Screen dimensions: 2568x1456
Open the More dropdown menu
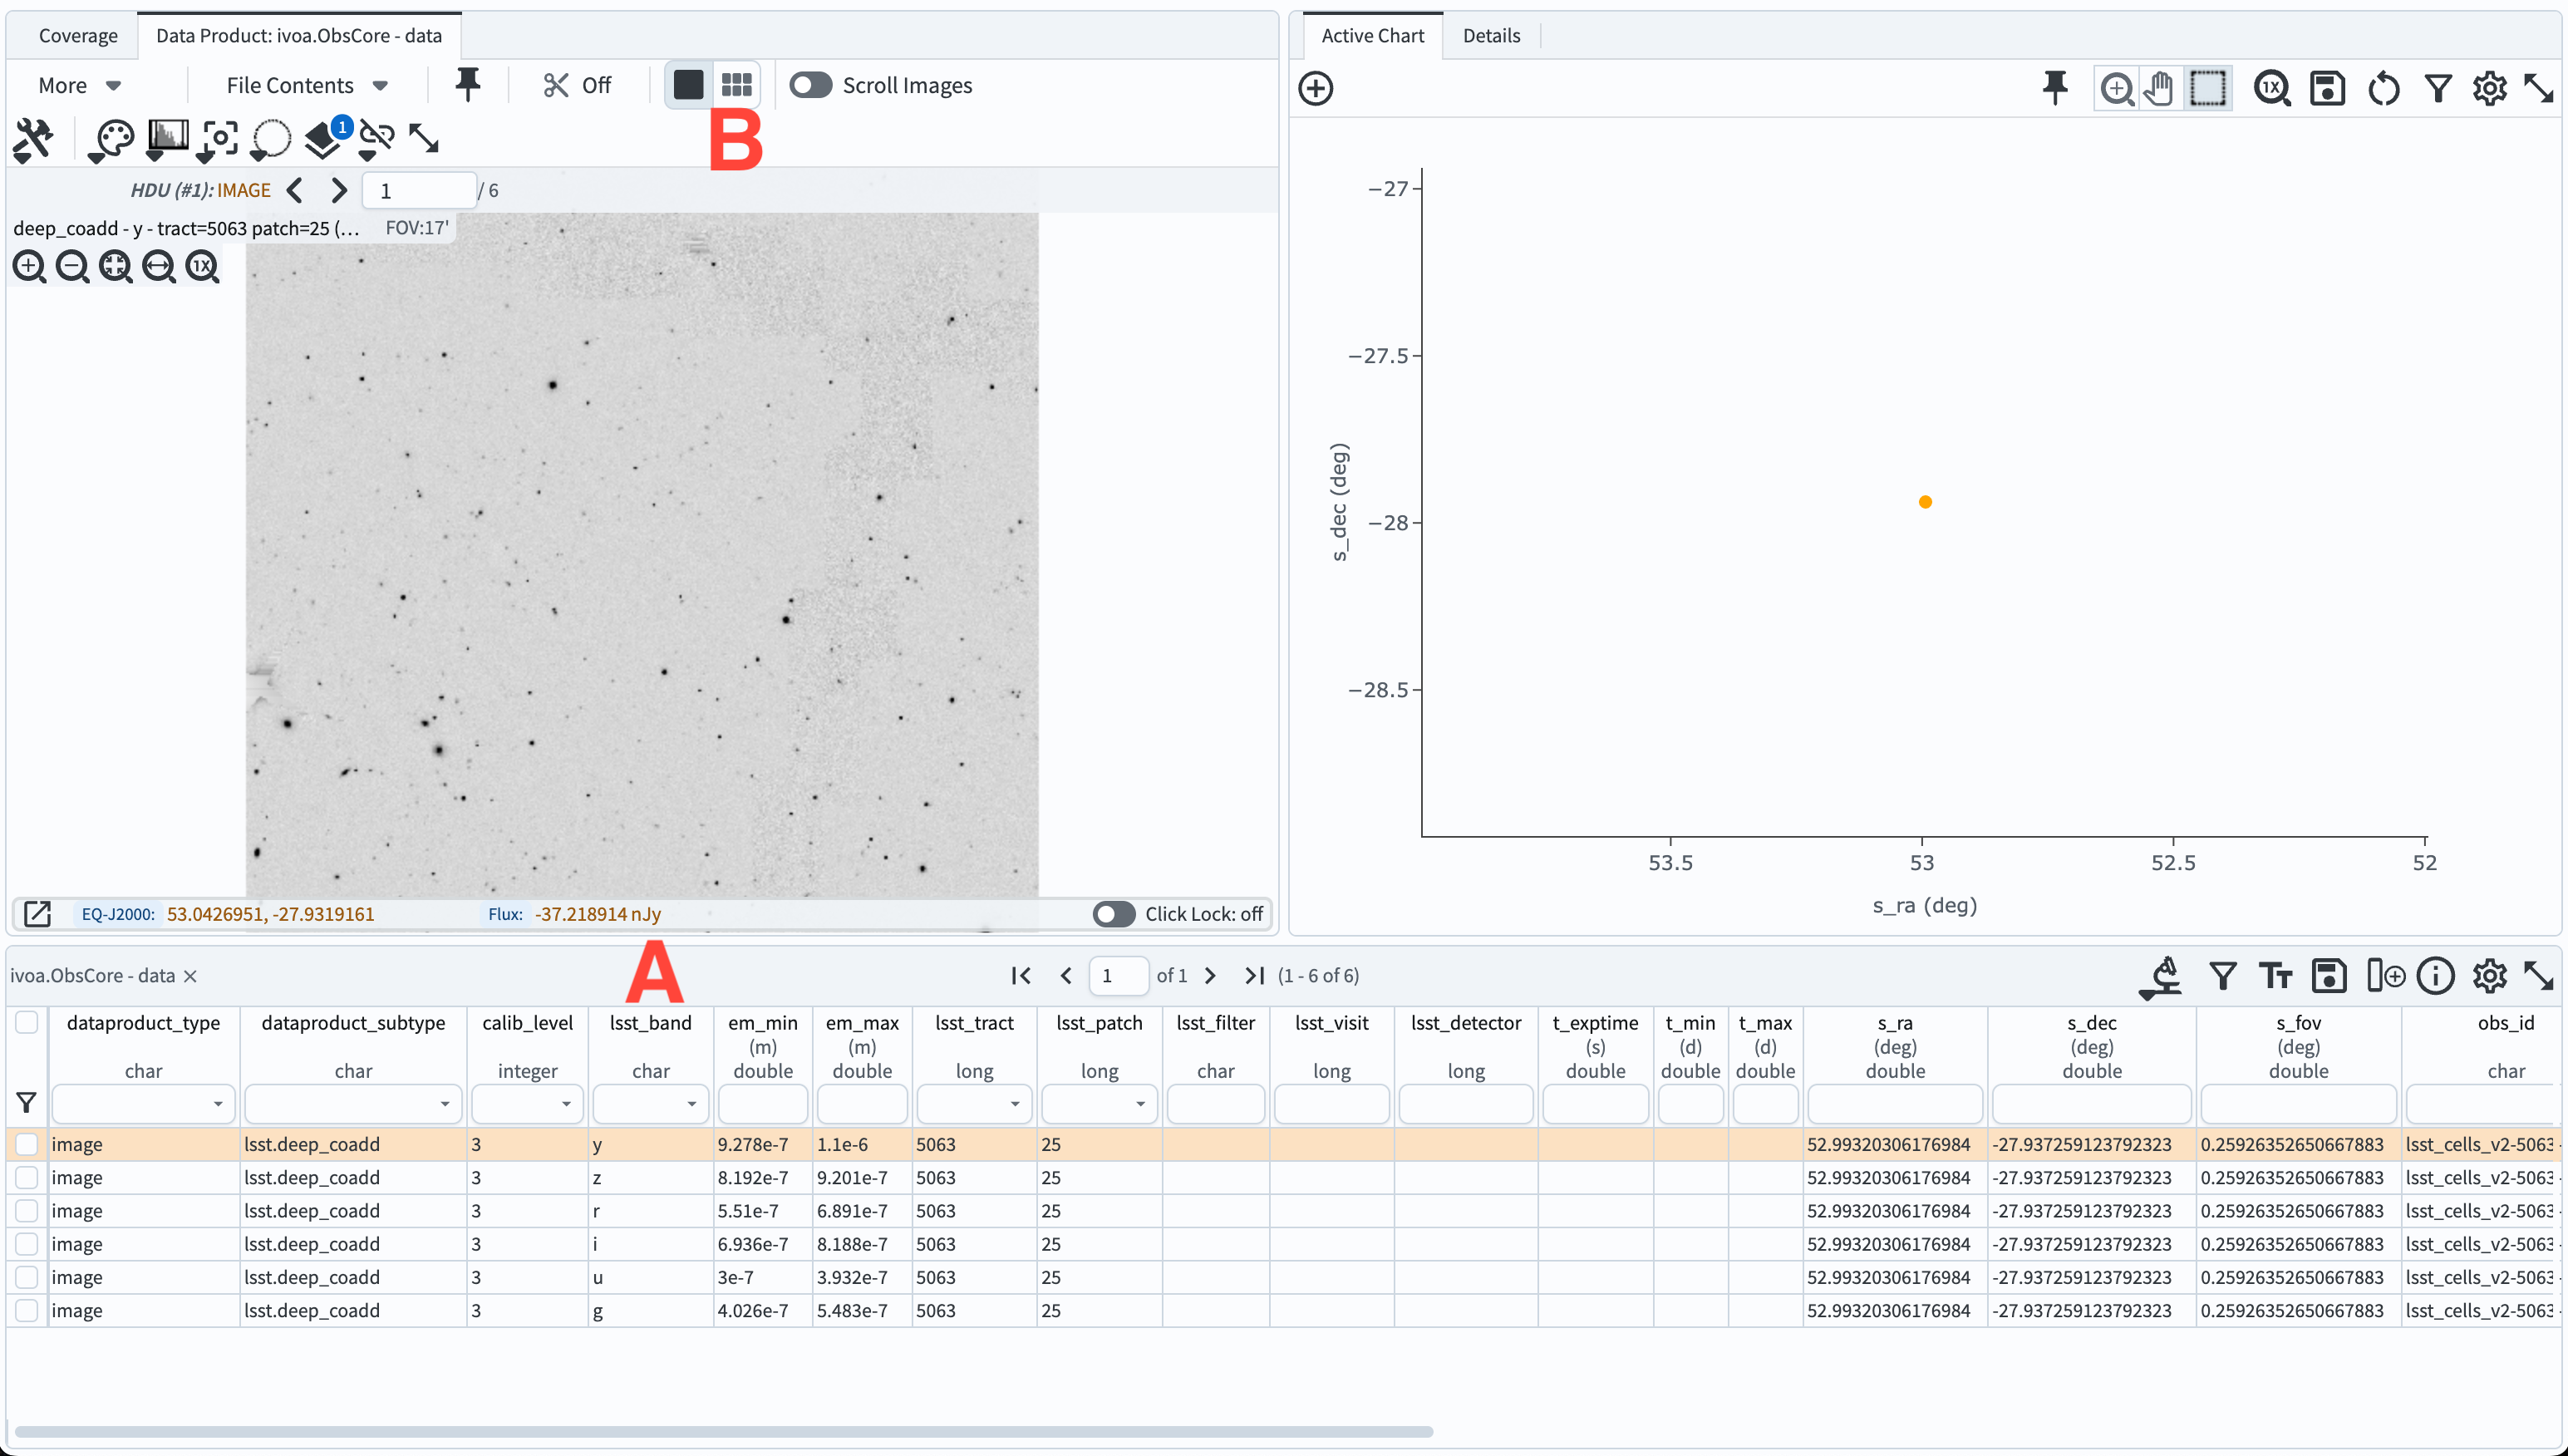80,85
